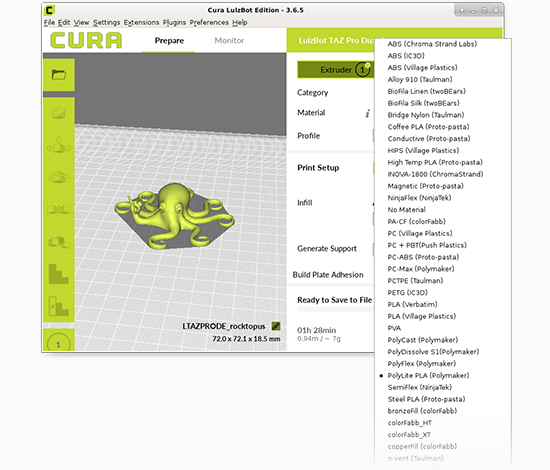This screenshot has height=470, width=550.
Task: Choose colorFabb_XT material
Action: pyautogui.click(x=443, y=435)
